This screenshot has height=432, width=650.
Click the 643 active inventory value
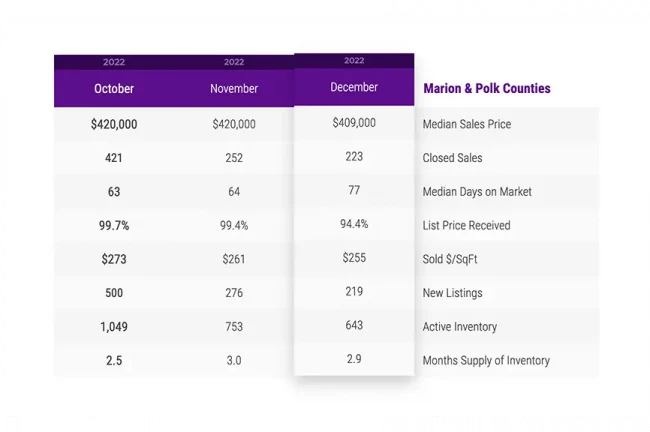[354, 325]
